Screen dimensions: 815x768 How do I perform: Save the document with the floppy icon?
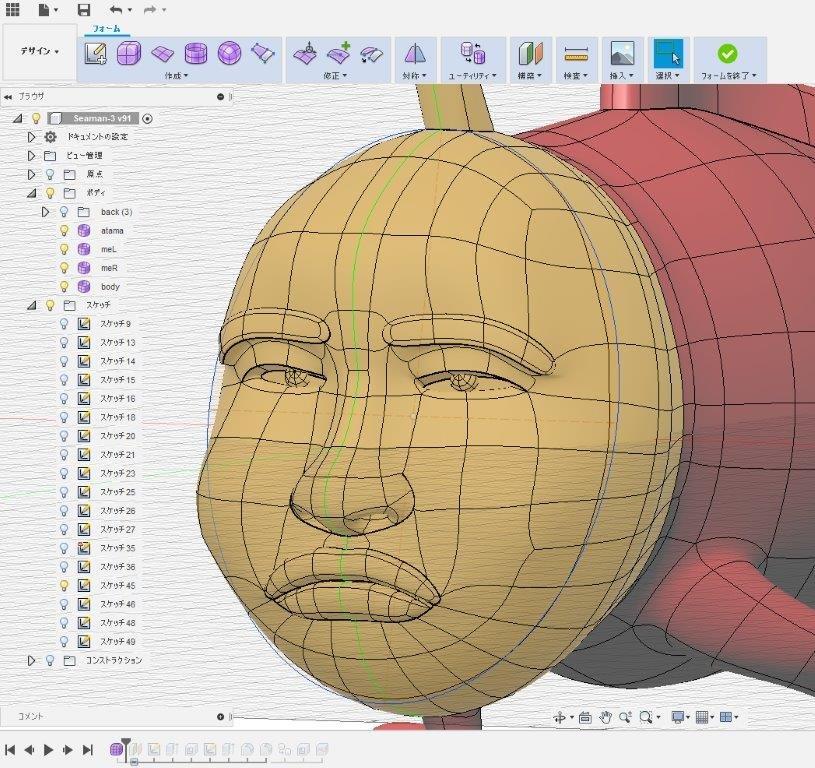(x=84, y=9)
